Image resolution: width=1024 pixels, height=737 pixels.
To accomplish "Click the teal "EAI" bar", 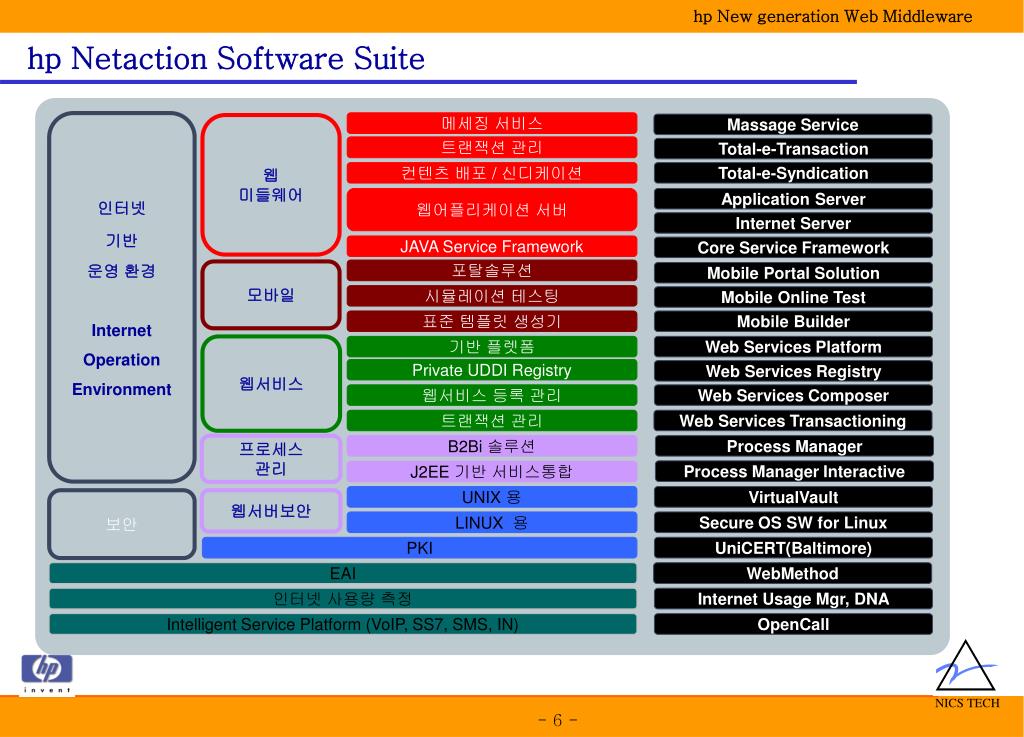I will (343, 573).
